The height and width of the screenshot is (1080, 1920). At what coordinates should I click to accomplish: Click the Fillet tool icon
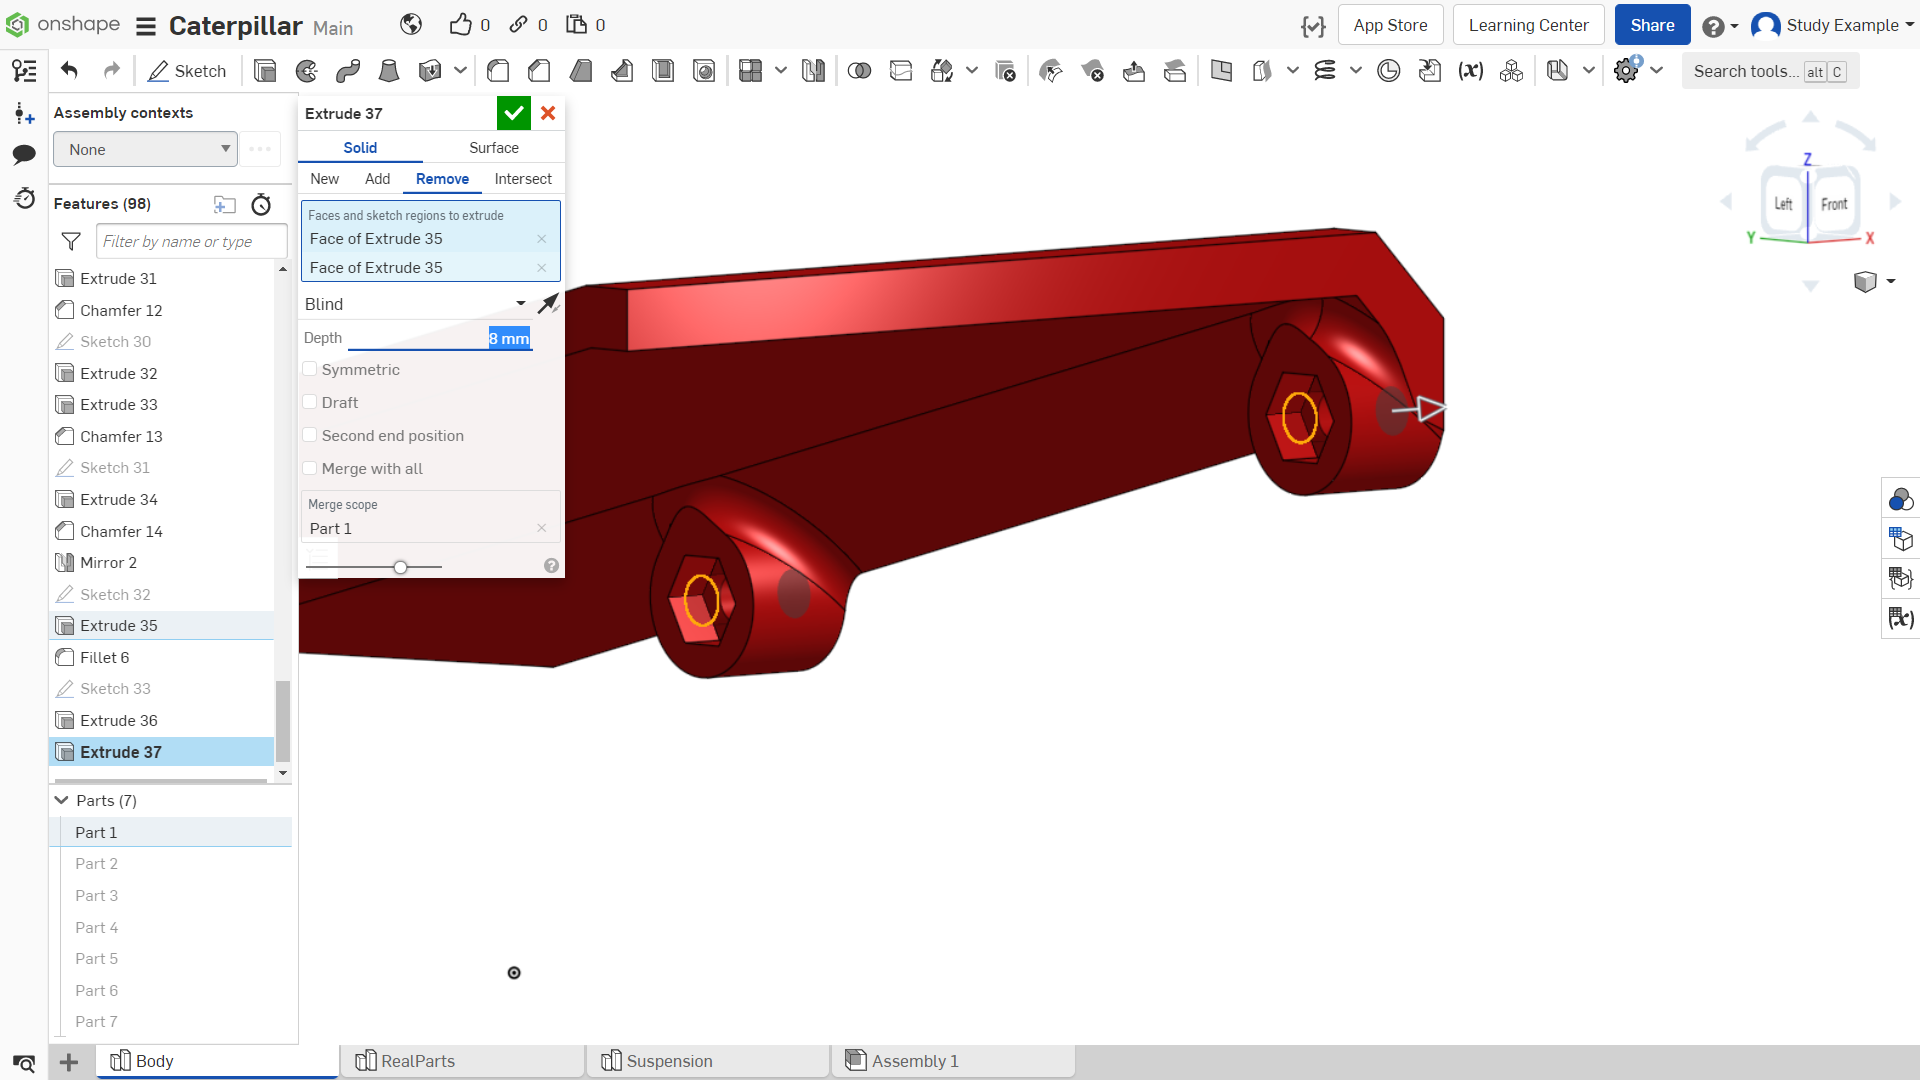coord(498,71)
